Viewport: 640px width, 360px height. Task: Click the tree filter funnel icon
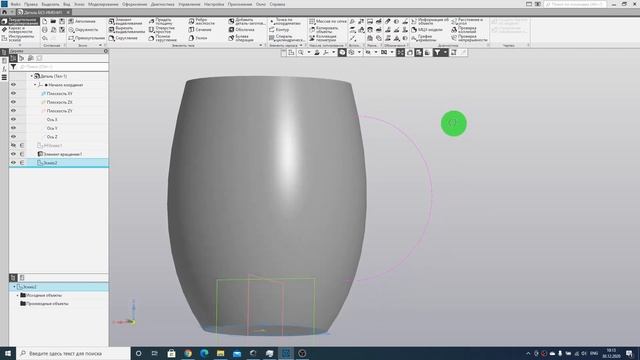pos(13,67)
